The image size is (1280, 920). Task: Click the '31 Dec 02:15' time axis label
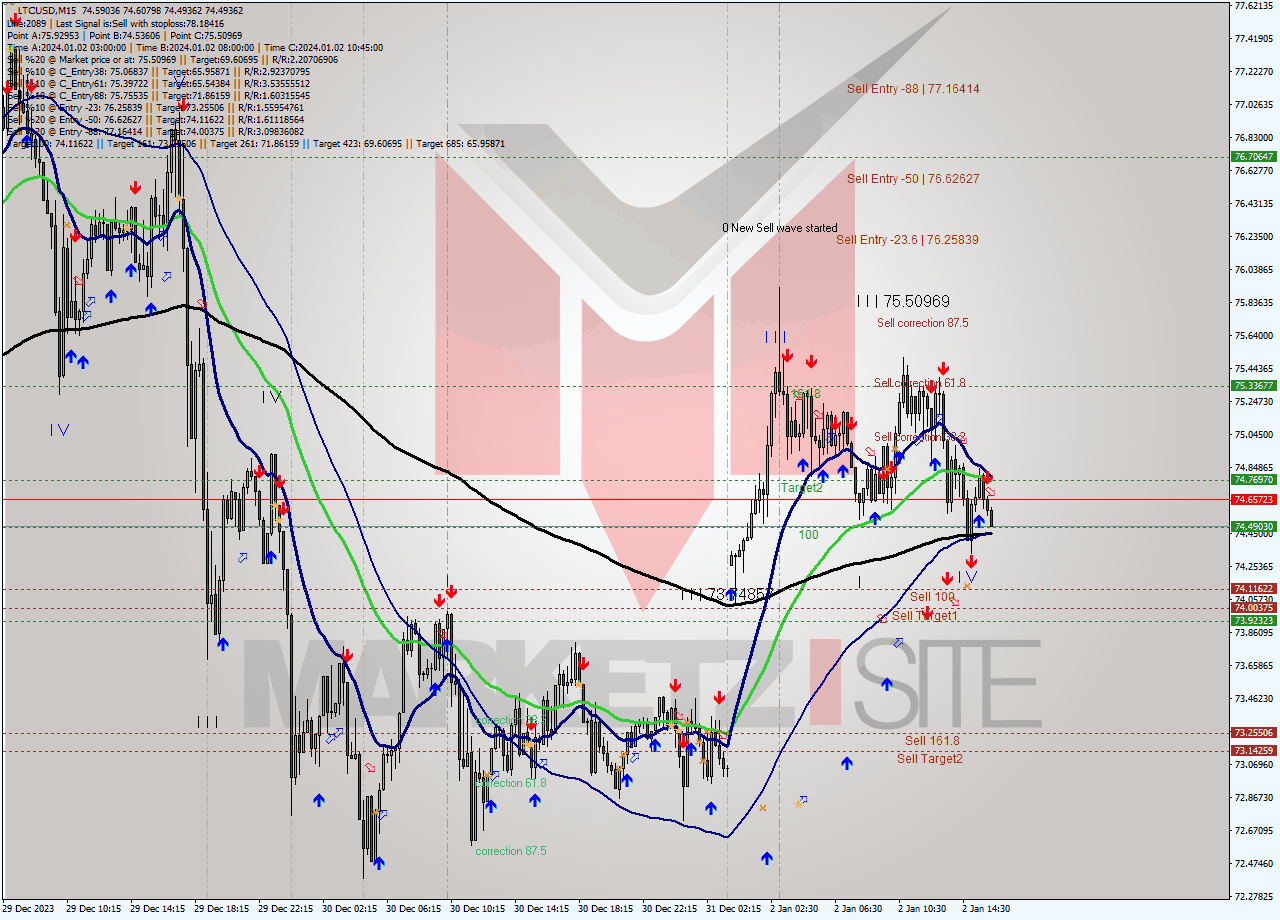(732, 909)
